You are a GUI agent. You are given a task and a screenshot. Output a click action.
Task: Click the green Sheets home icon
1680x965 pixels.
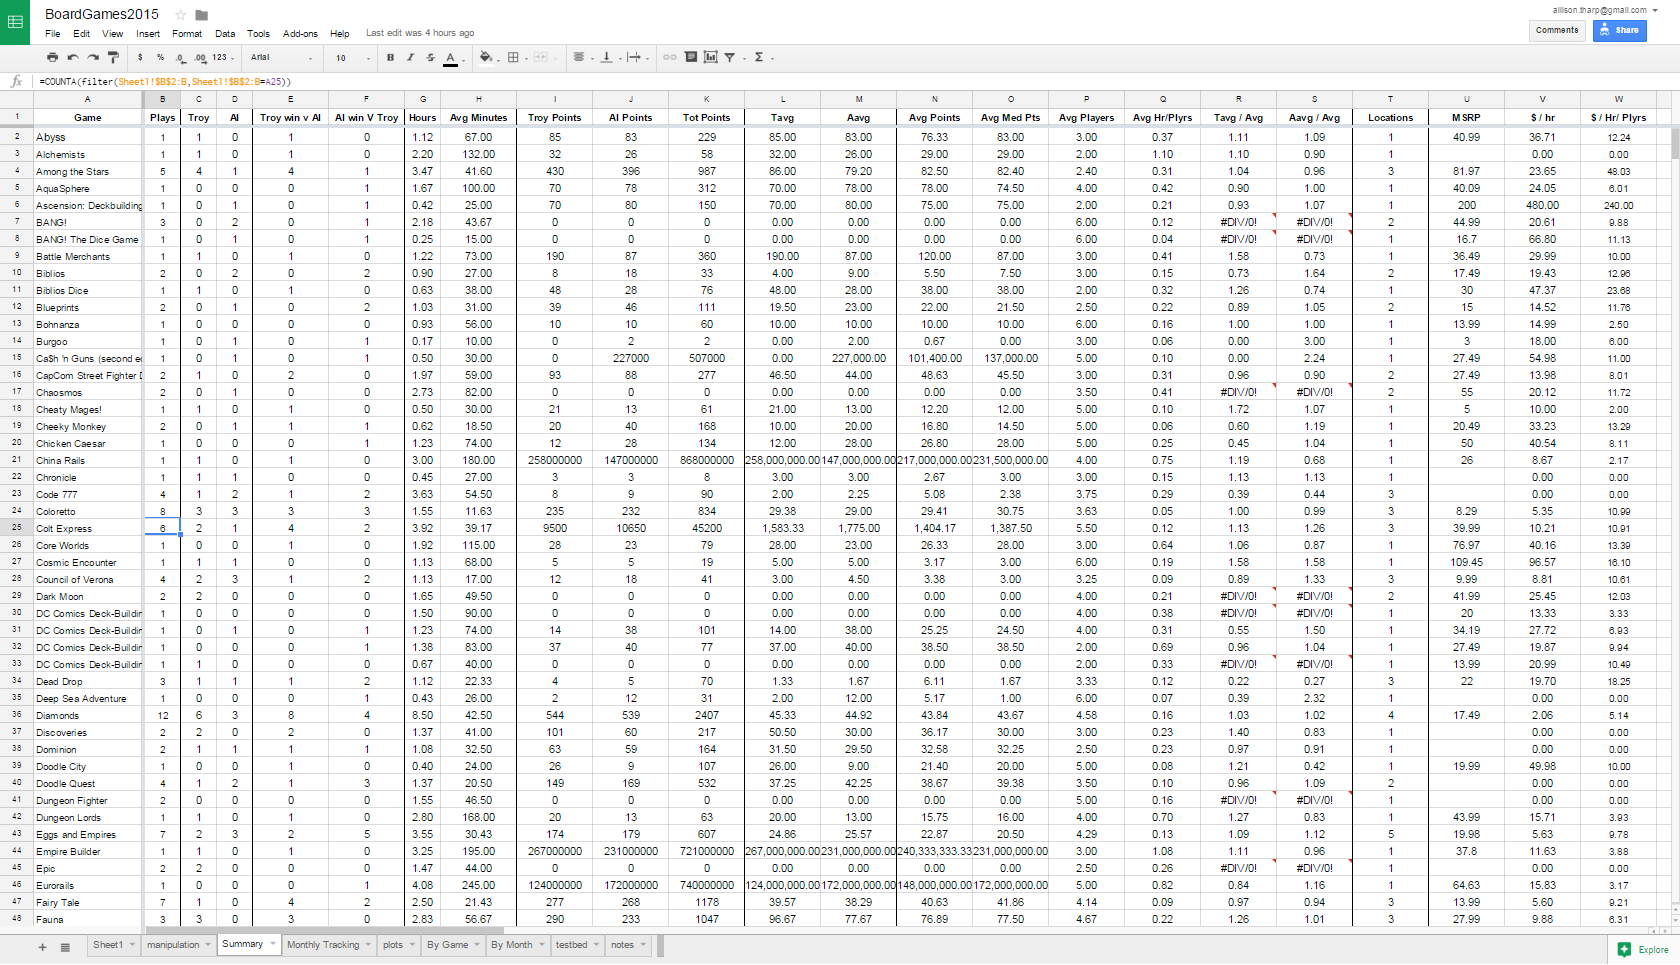15,22
